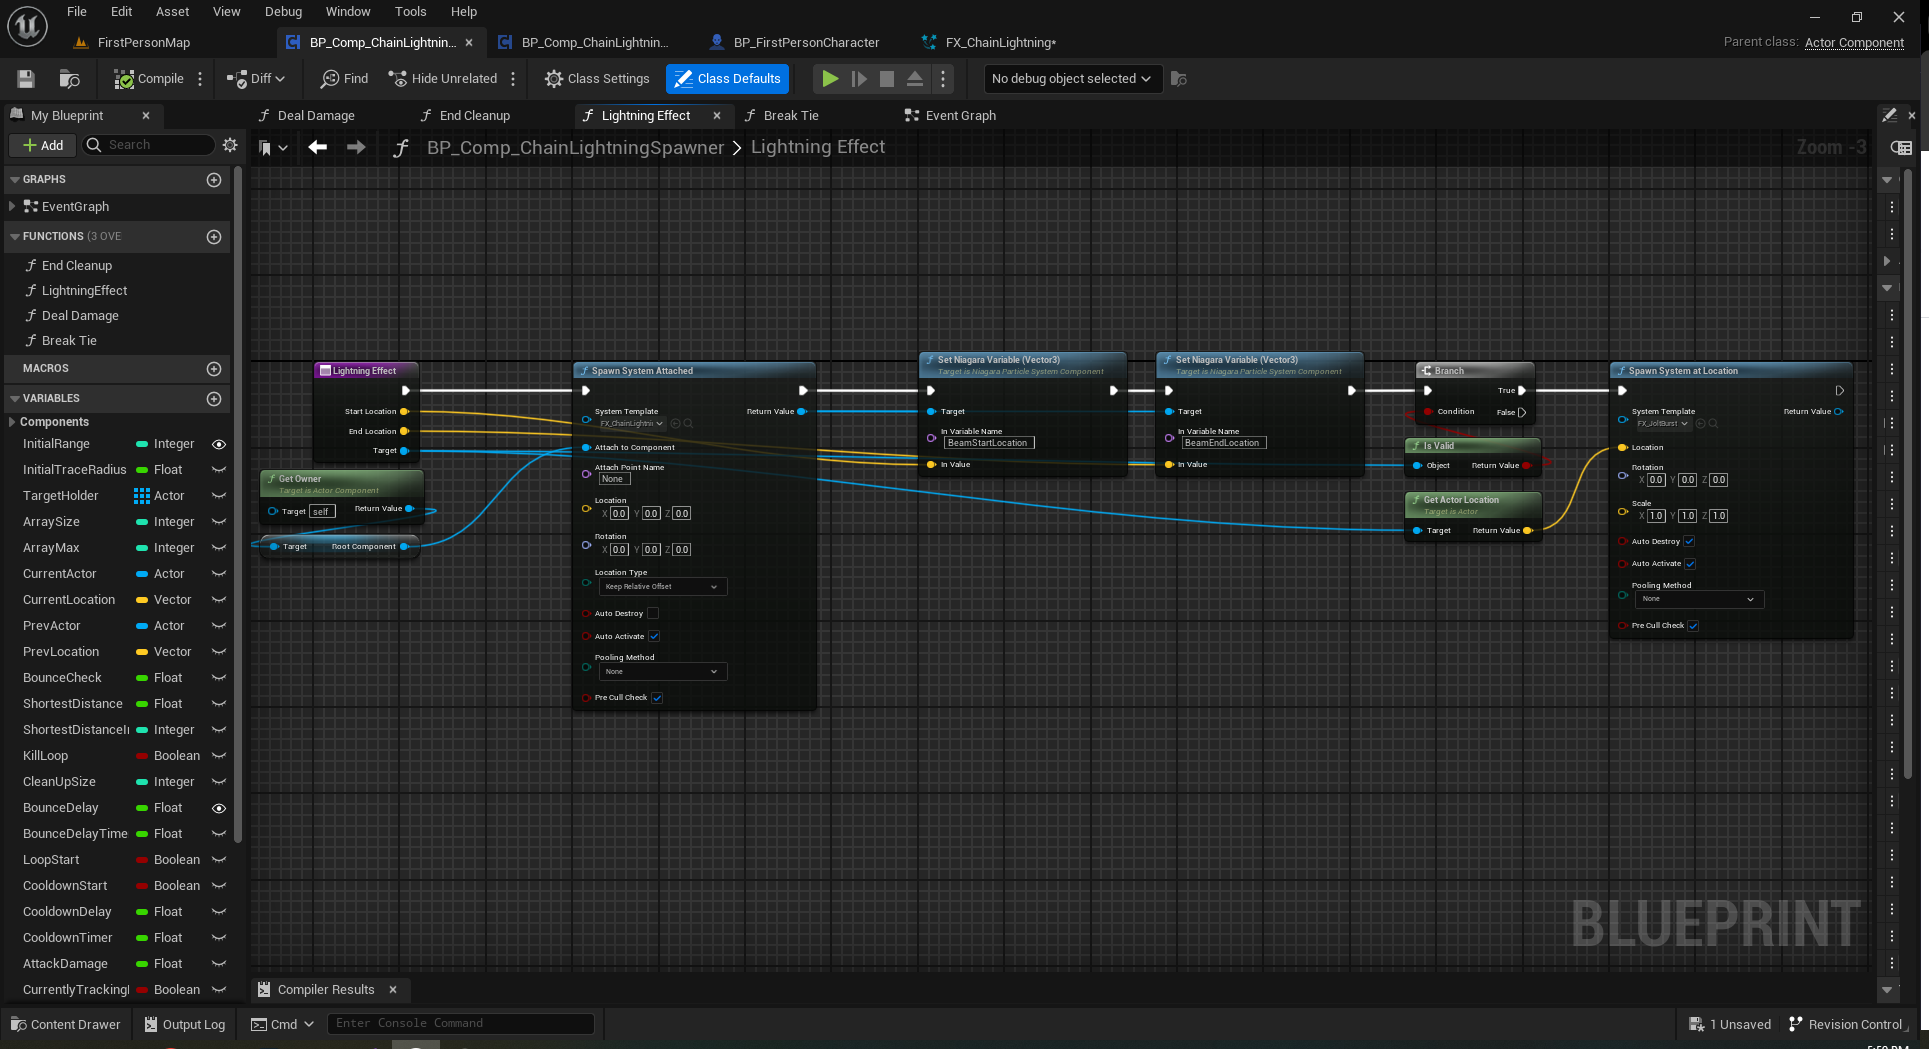The image size is (1929, 1049).
Task: Add a new graph with the plus icon
Action: [x=214, y=180]
